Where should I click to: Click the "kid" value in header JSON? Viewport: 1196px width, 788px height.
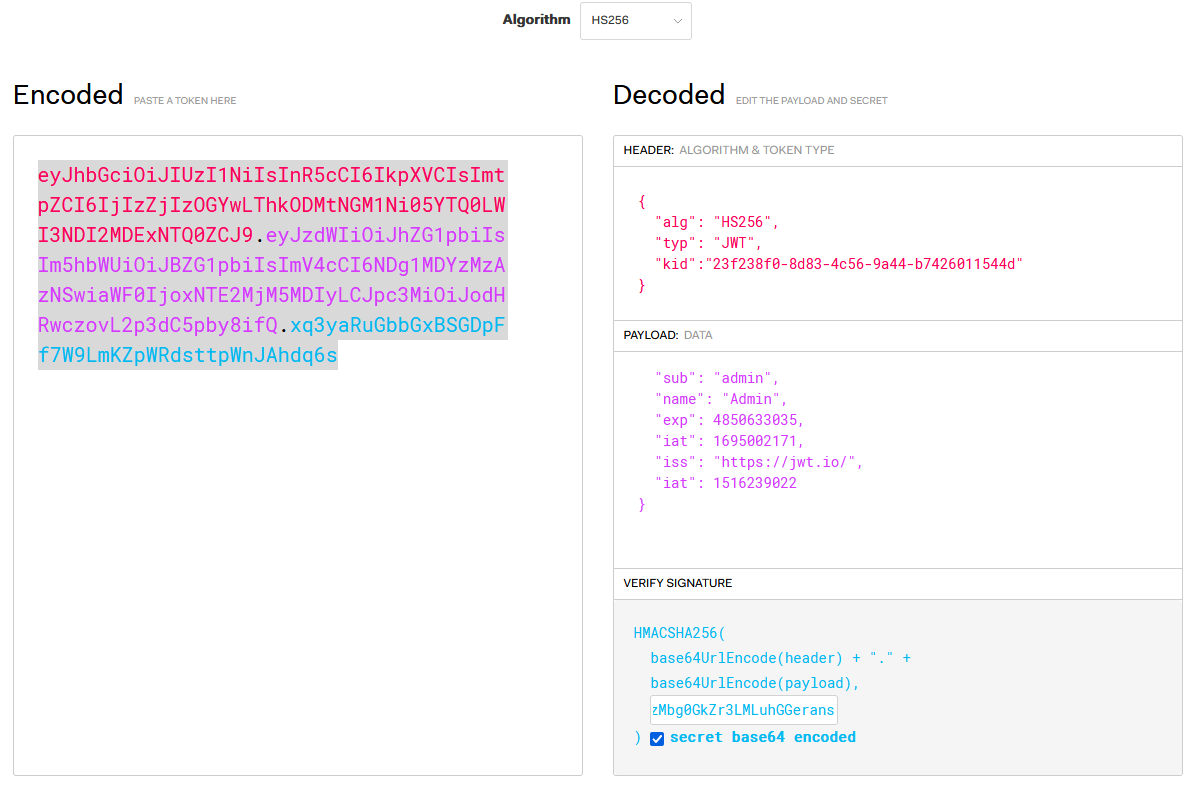click(865, 264)
